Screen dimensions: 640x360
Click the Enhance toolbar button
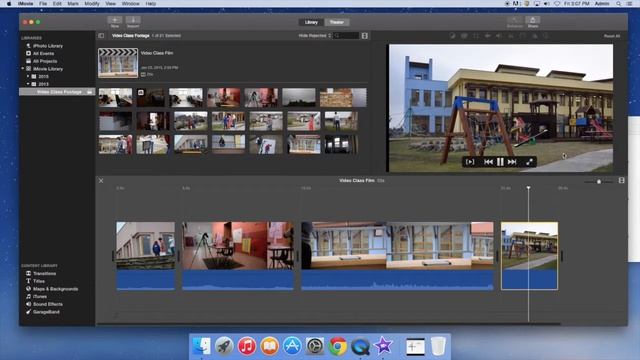pos(514,22)
